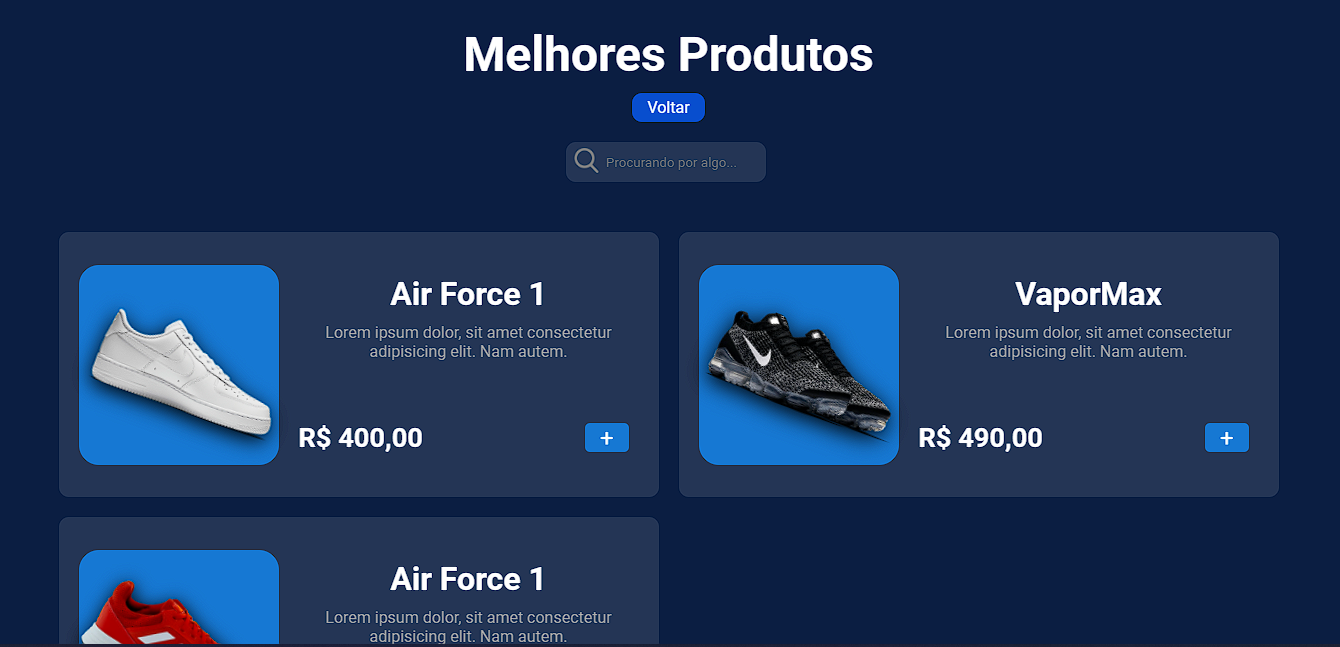Image resolution: width=1340 pixels, height=647 pixels.
Task: Add the R$ 400,00 Air Force 1 with plus
Action: (607, 438)
